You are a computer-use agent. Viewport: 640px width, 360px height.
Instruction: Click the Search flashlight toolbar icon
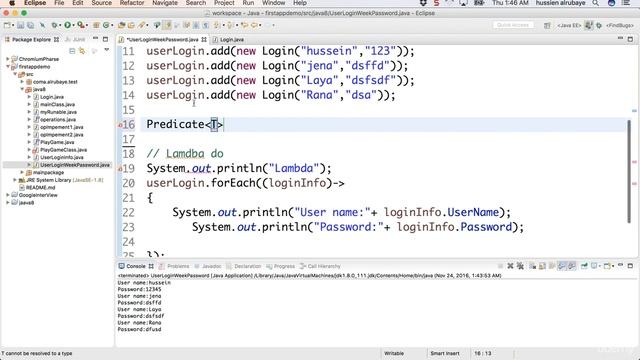[x=141, y=25]
